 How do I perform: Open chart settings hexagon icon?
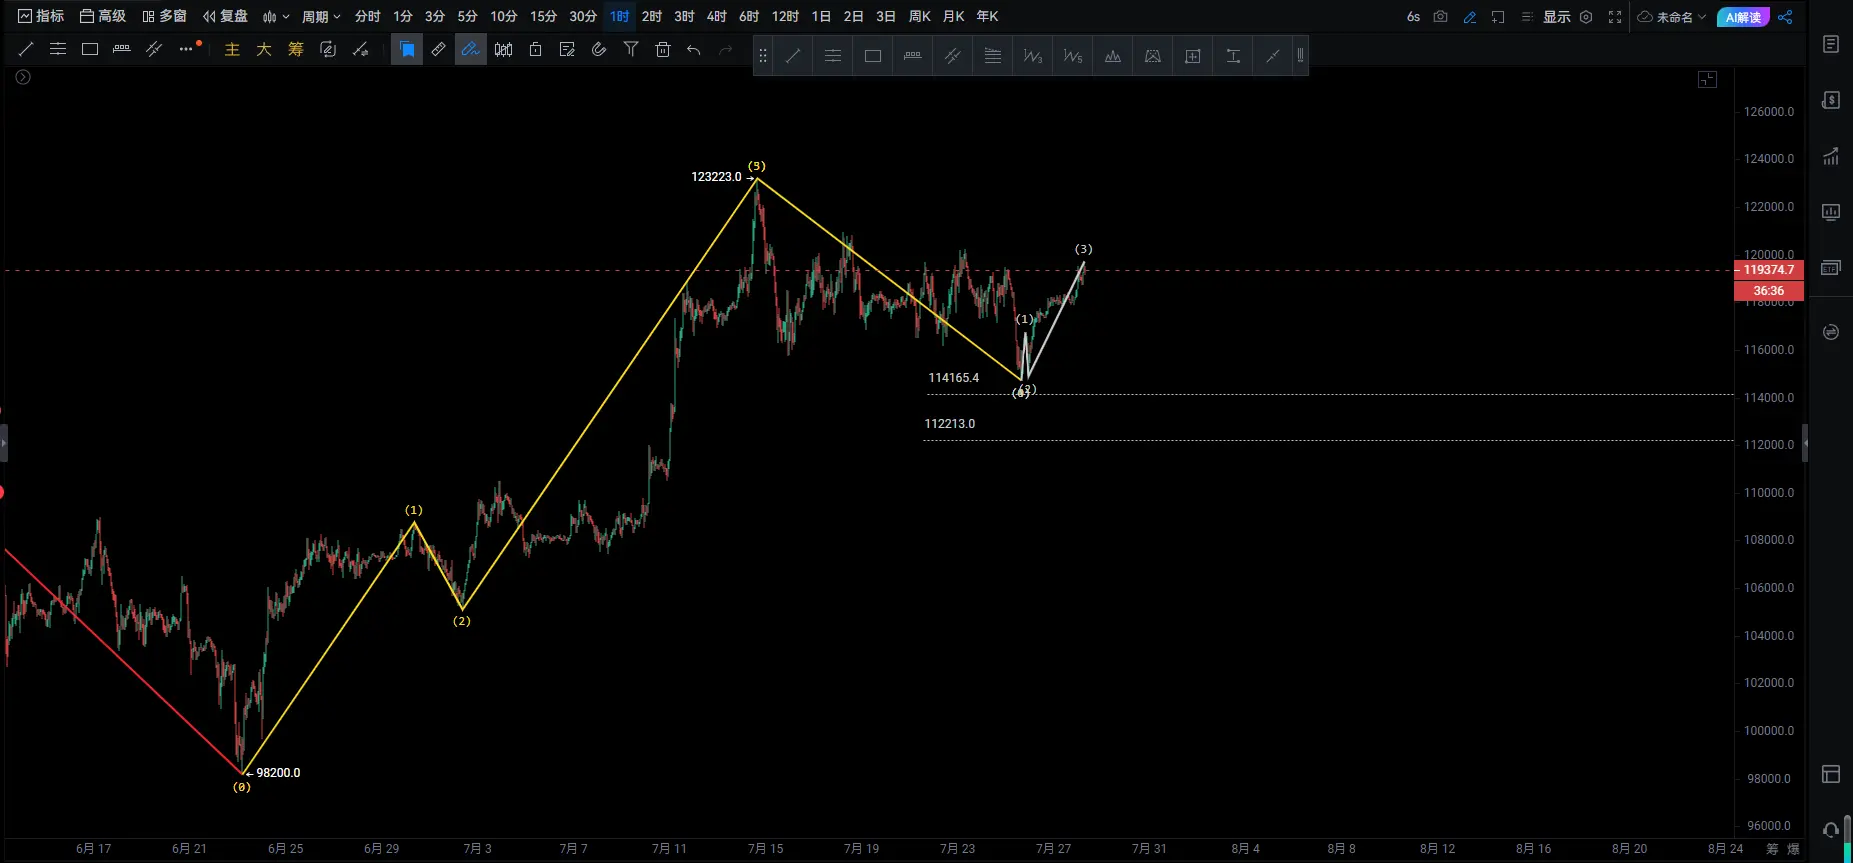pyautogui.click(x=1586, y=17)
